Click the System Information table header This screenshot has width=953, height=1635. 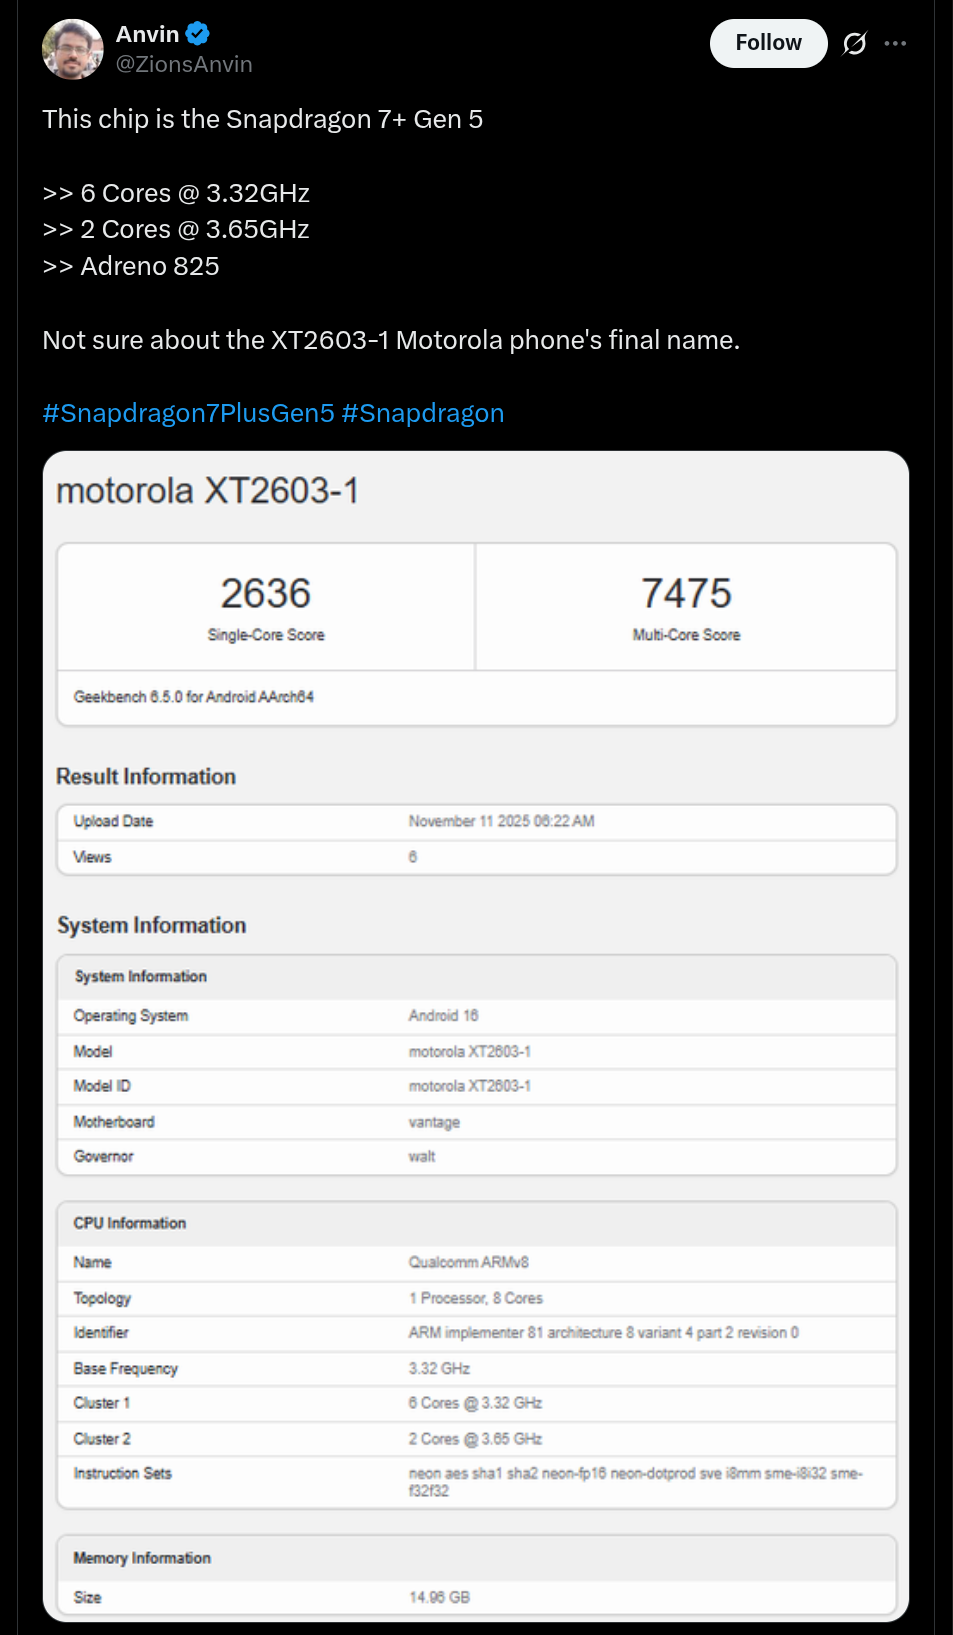click(140, 976)
